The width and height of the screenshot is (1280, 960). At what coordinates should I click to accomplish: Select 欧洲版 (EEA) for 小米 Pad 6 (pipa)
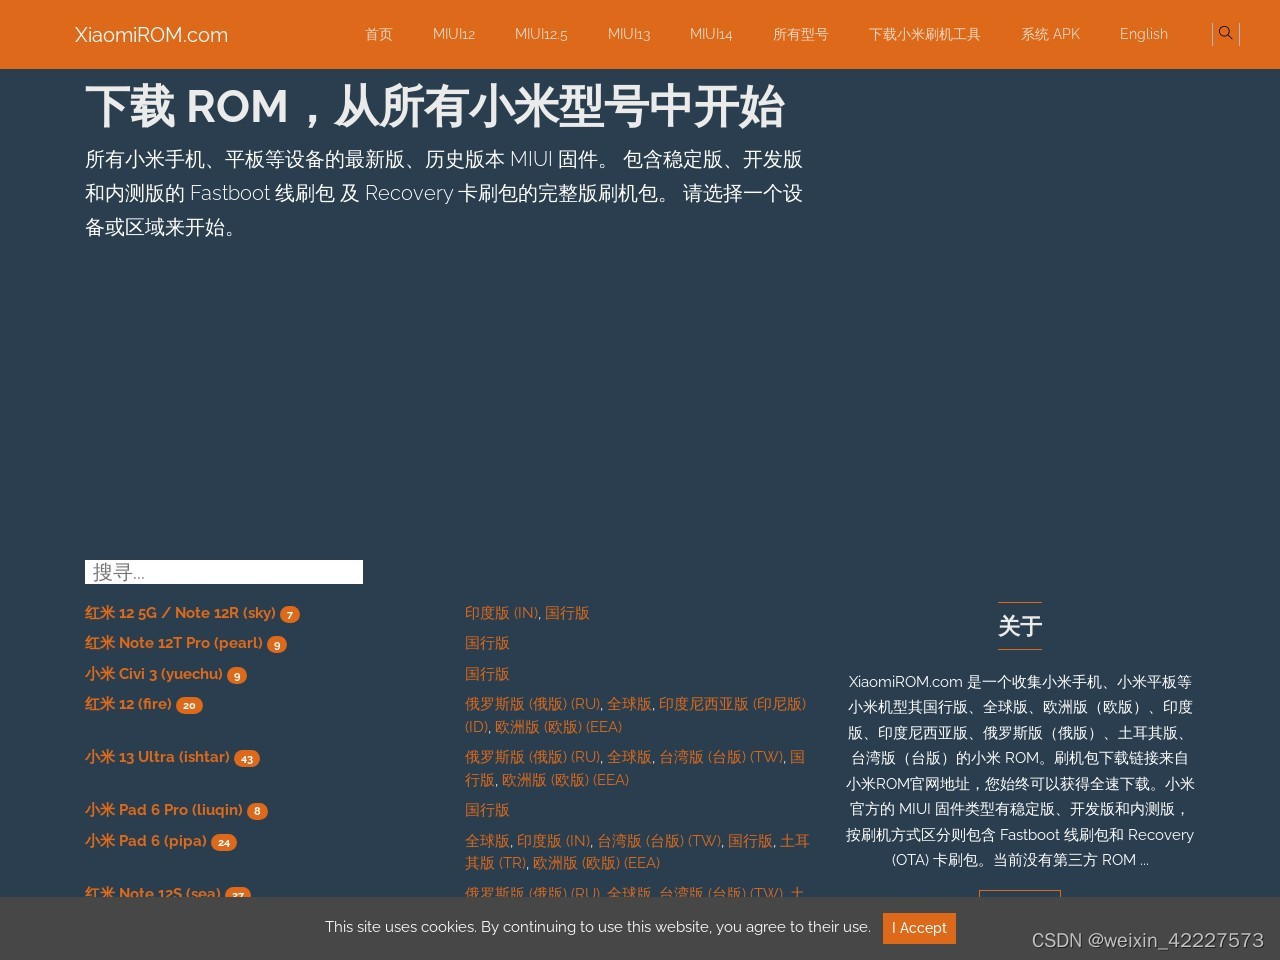click(x=596, y=863)
